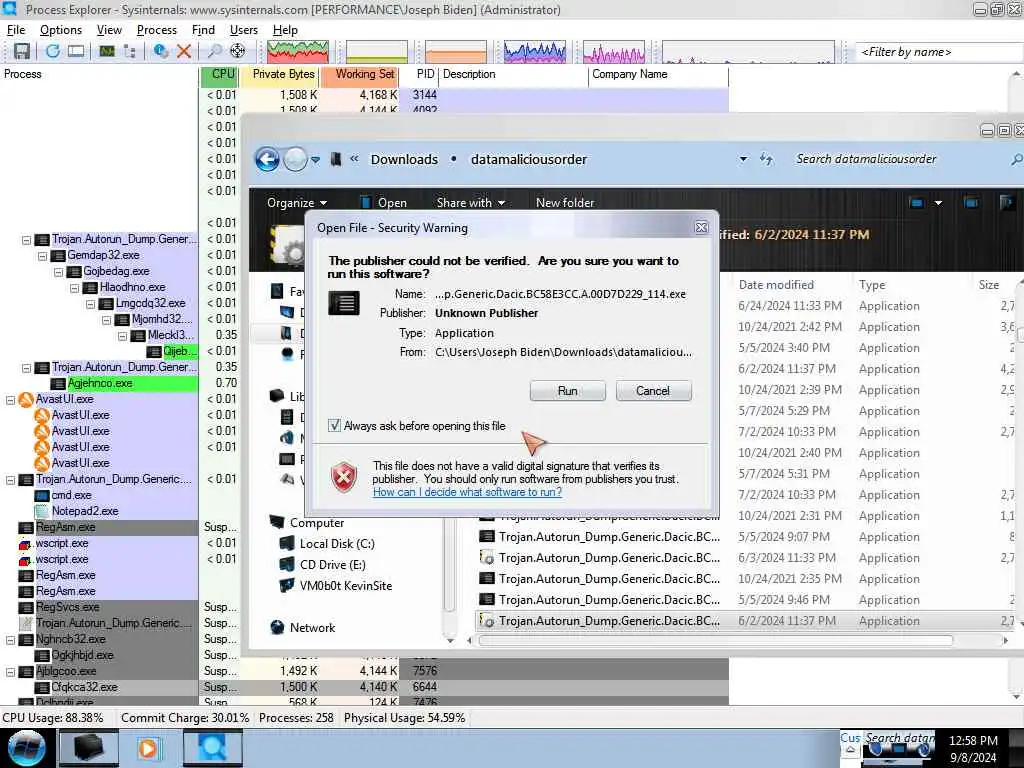Click the Explorer Forward arrow button

pos(295,159)
